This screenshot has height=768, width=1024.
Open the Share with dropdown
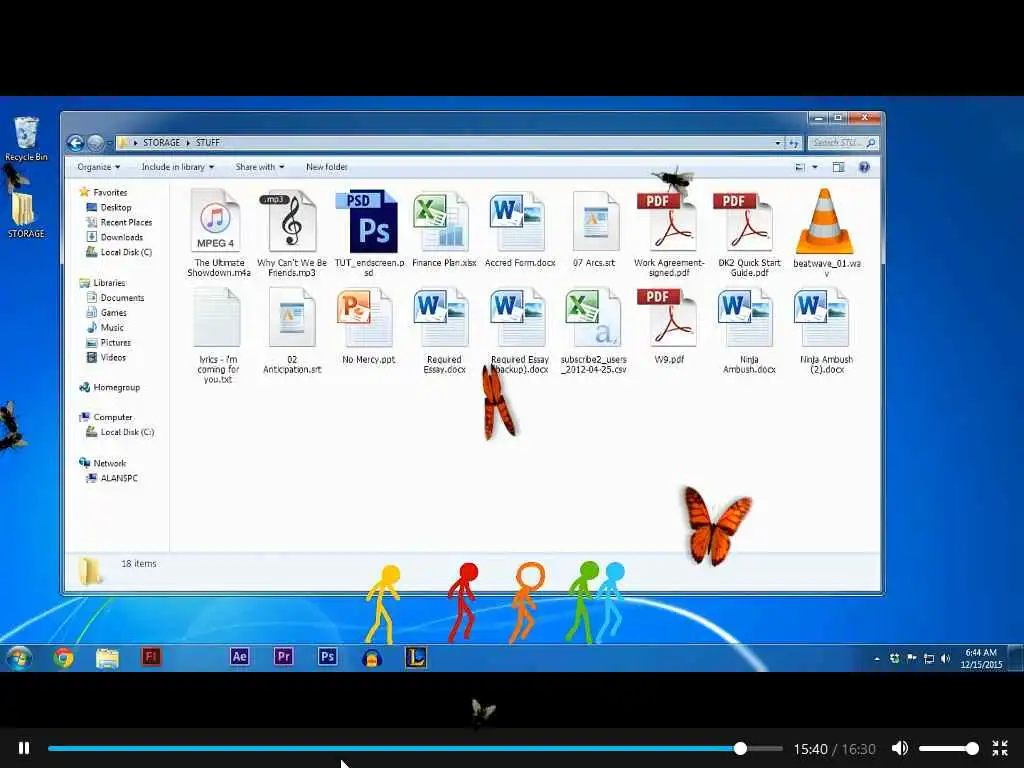260,167
